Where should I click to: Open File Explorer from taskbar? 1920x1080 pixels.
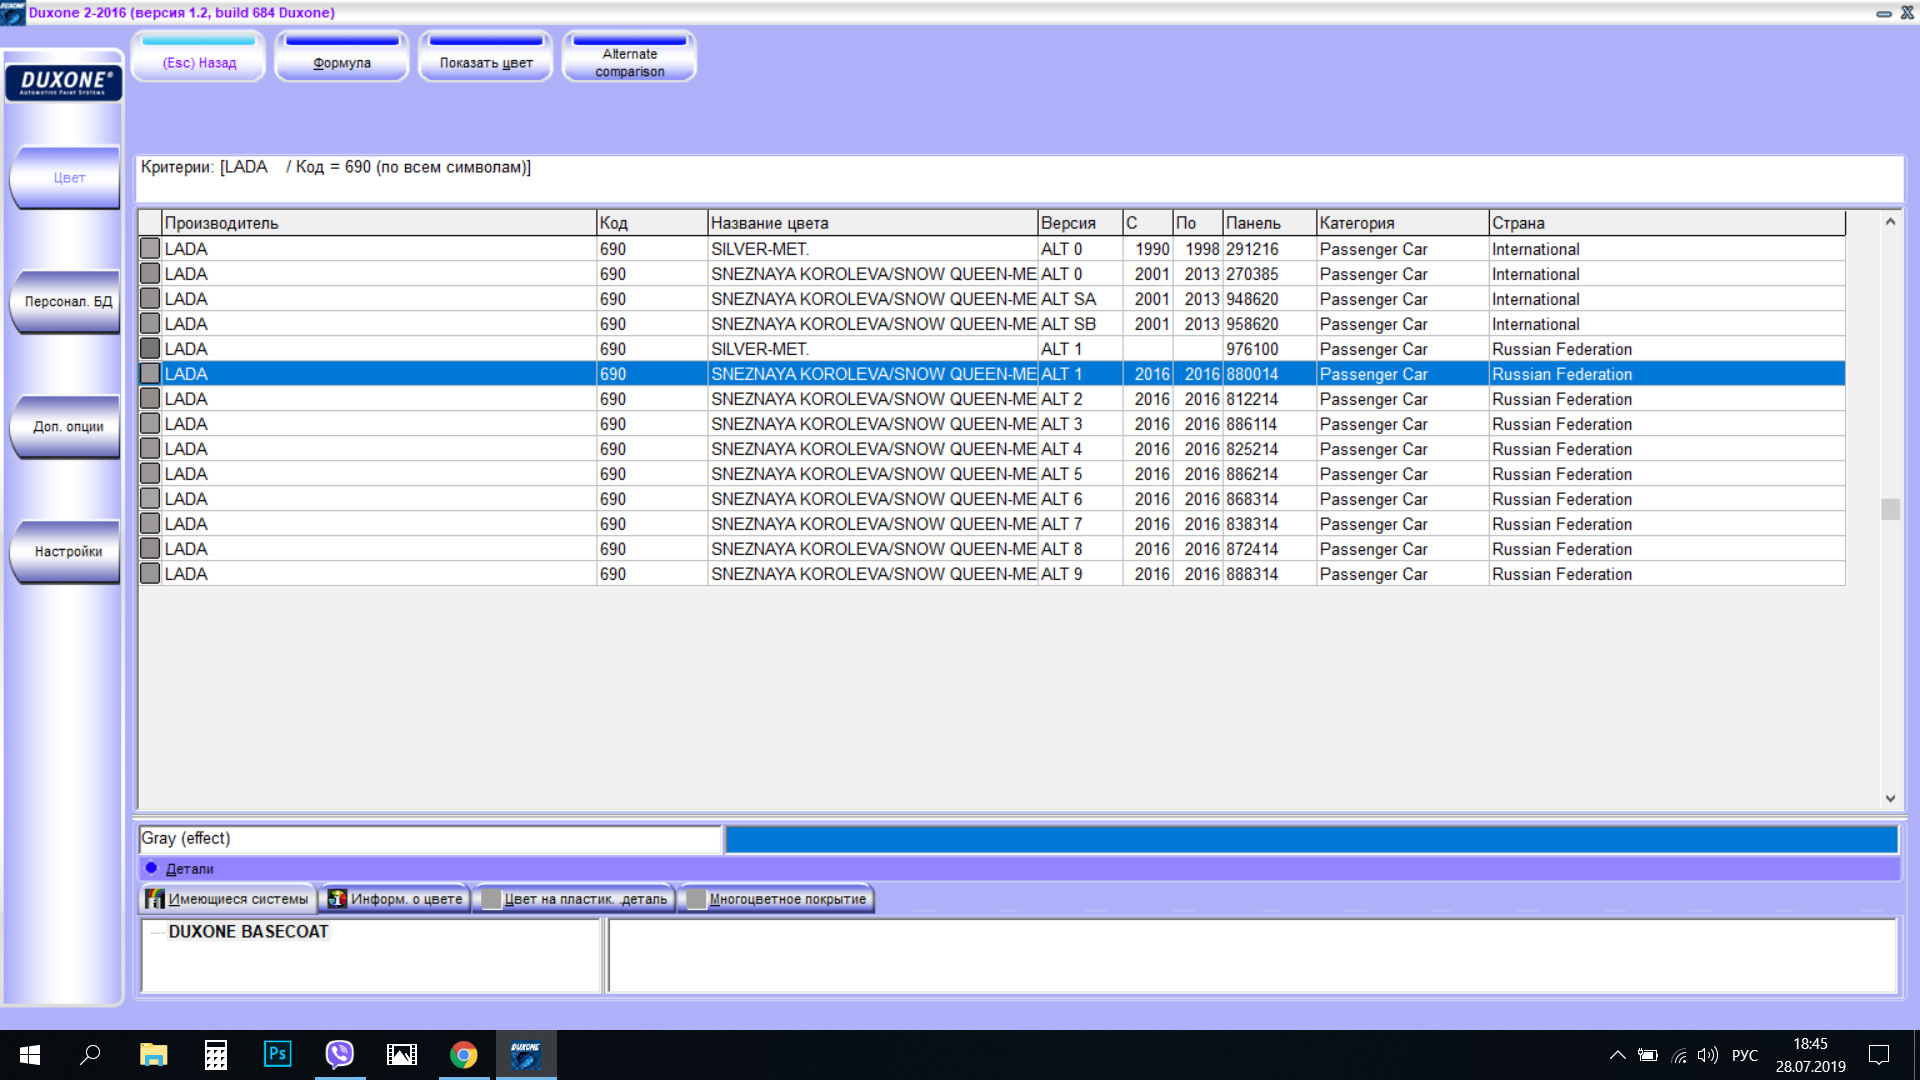(153, 1055)
